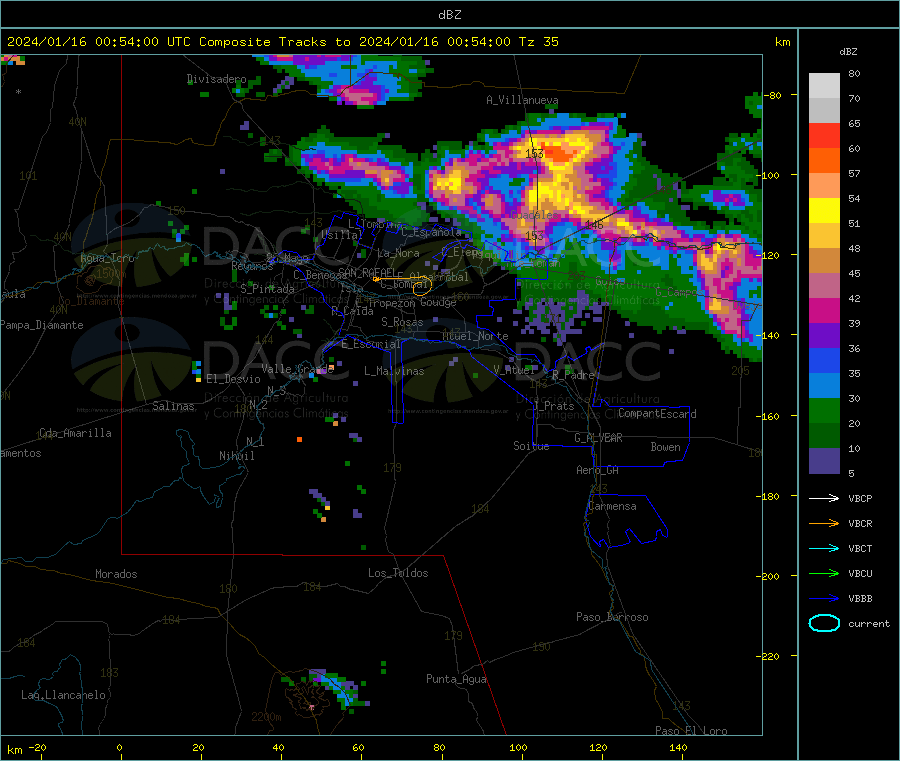Click the 'Carmensa' map label
The height and width of the screenshot is (761, 900).
click(612, 506)
